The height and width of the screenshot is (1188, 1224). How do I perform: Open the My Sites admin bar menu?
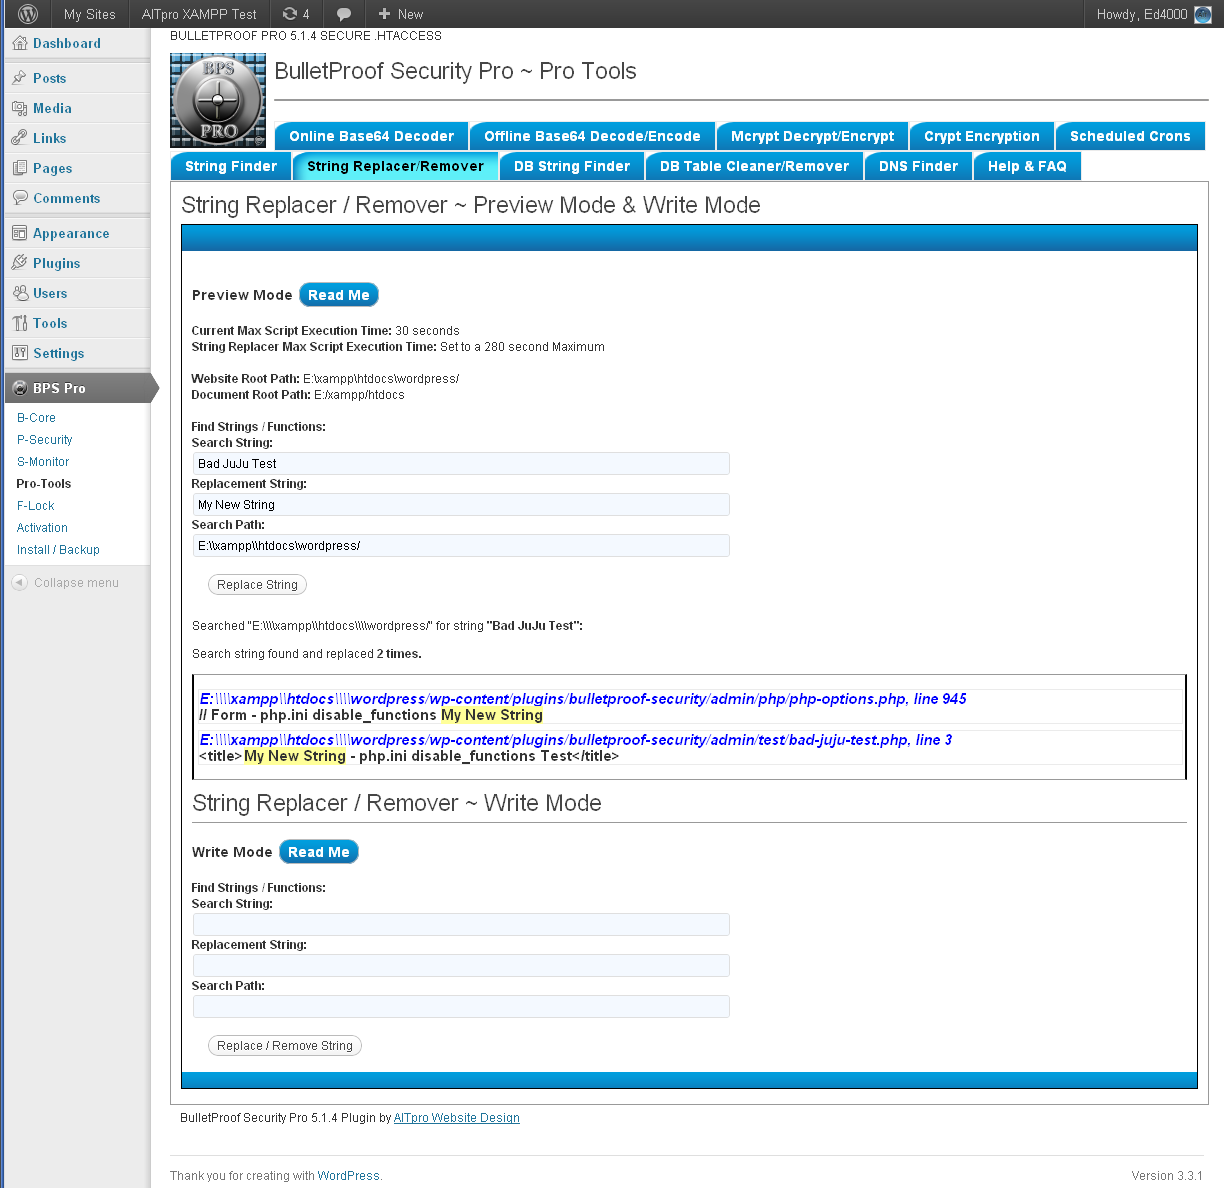pyautogui.click(x=89, y=14)
